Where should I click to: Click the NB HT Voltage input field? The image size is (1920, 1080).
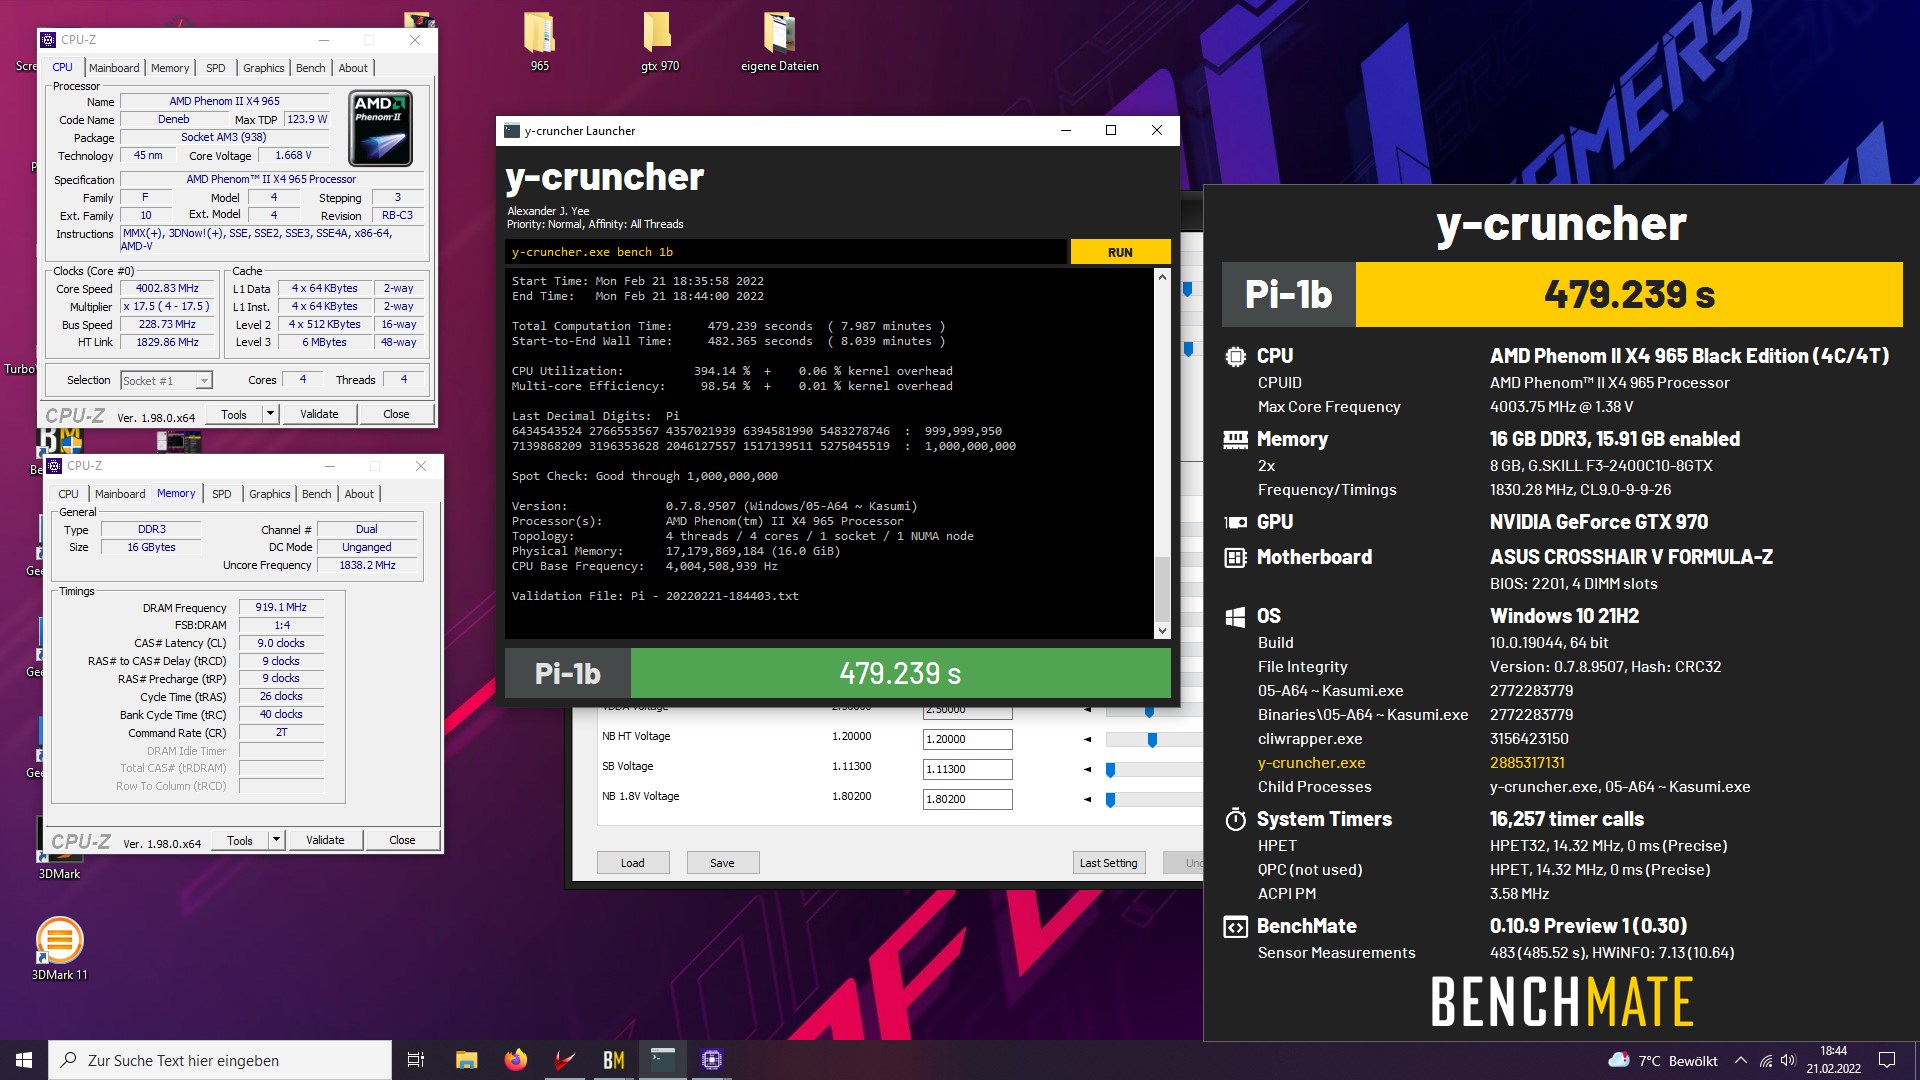(967, 739)
